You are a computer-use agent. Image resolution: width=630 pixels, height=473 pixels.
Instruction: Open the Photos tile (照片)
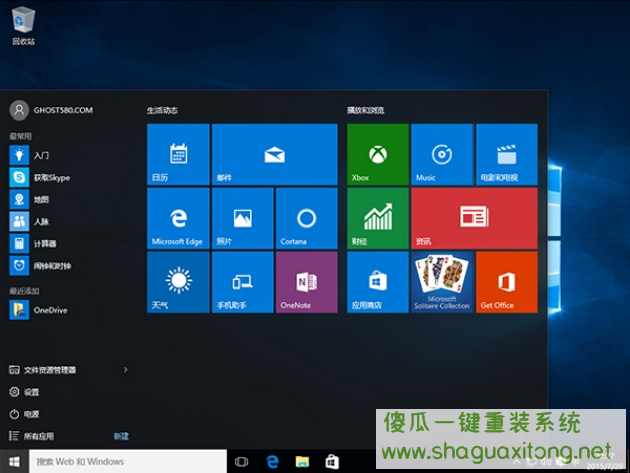click(x=242, y=218)
